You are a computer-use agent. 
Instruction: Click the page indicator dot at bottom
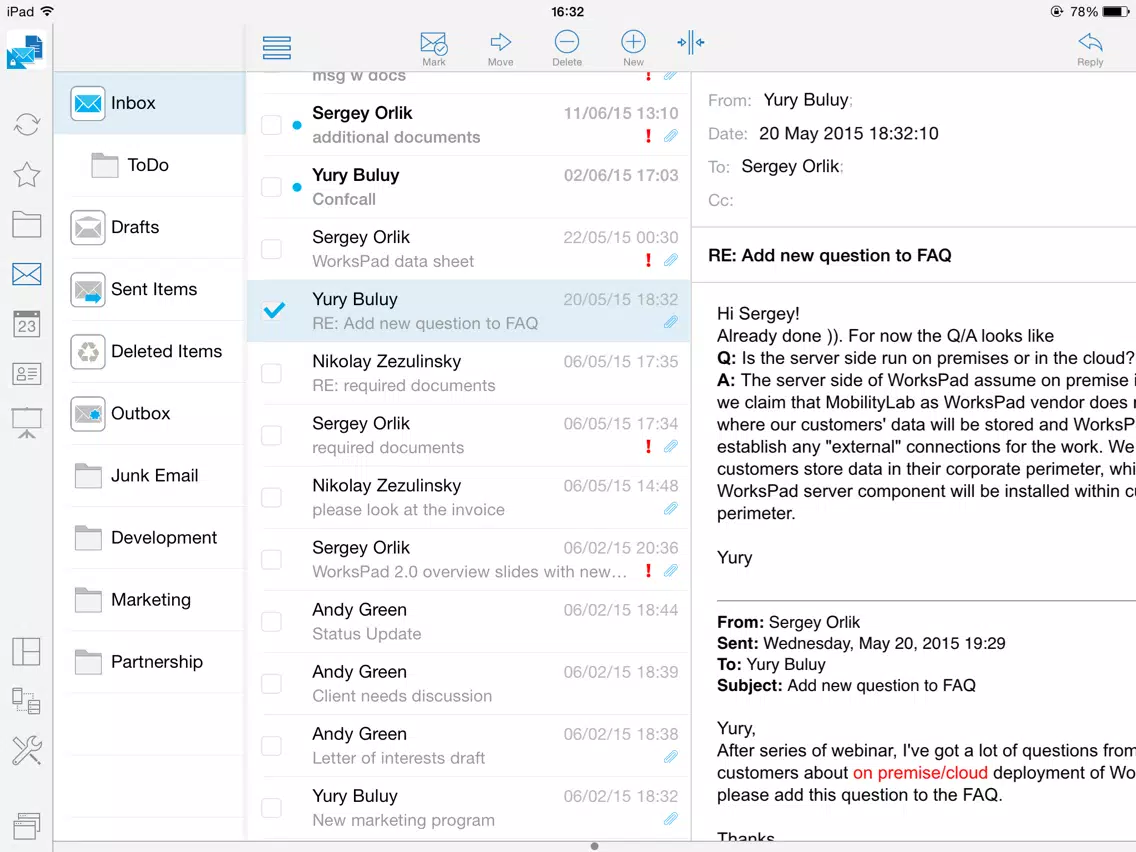594,846
